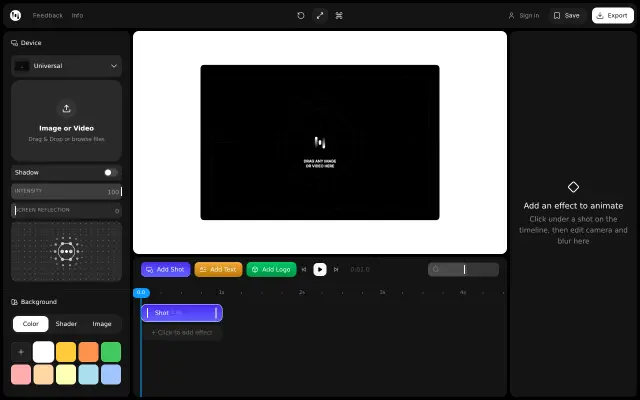Viewport: 640px width, 400px height.
Task: Adjust the Screen Reflection slider
Action: click(x=67, y=210)
